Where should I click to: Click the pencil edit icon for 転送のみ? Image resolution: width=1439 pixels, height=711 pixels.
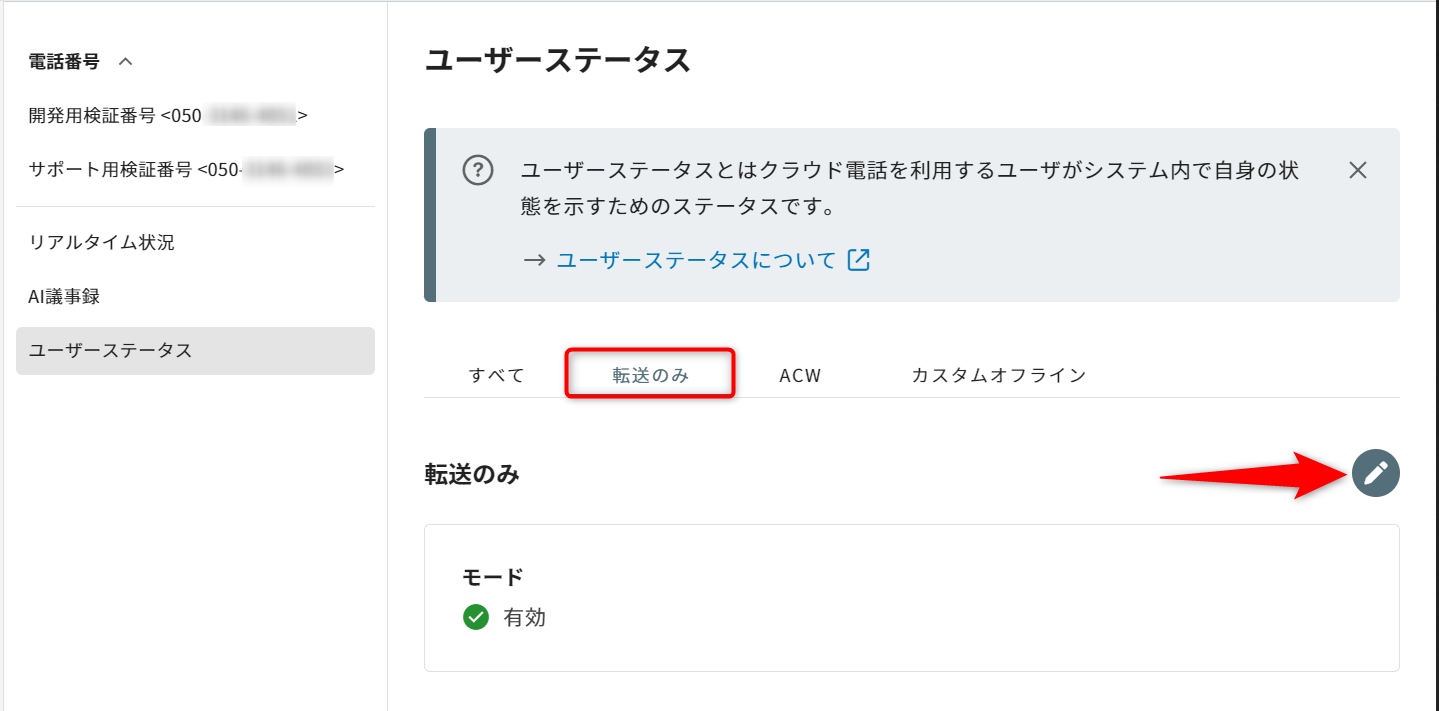1375,473
